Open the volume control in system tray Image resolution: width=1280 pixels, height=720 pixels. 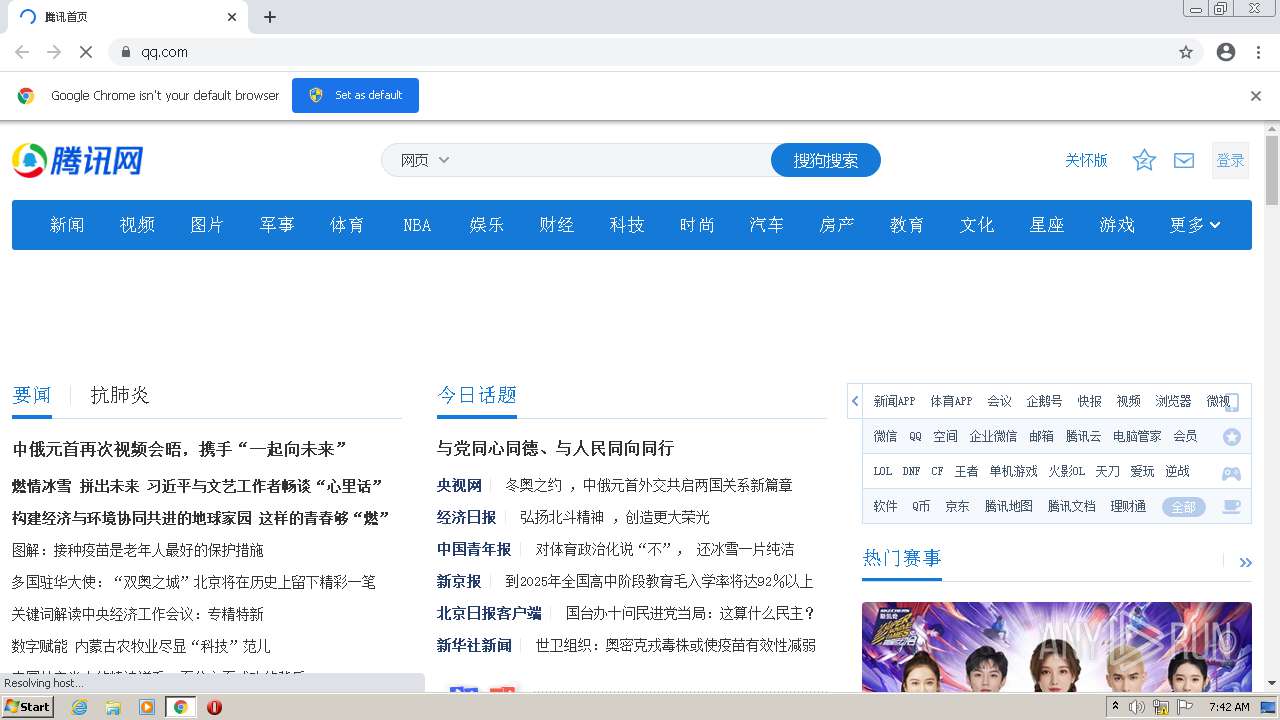(x=1137, y=707)
